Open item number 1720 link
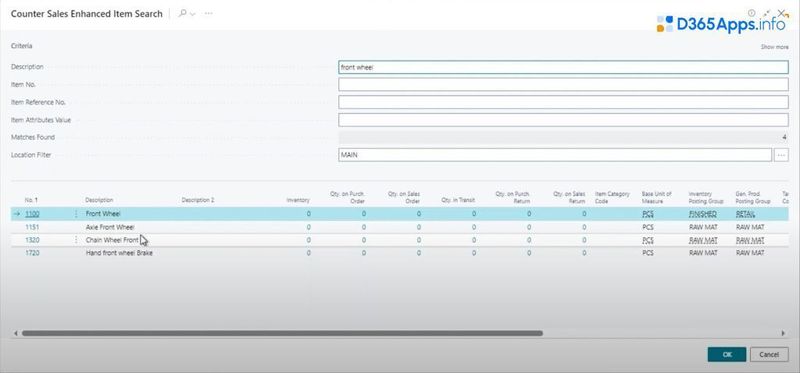800x373 pixels. 32,253
